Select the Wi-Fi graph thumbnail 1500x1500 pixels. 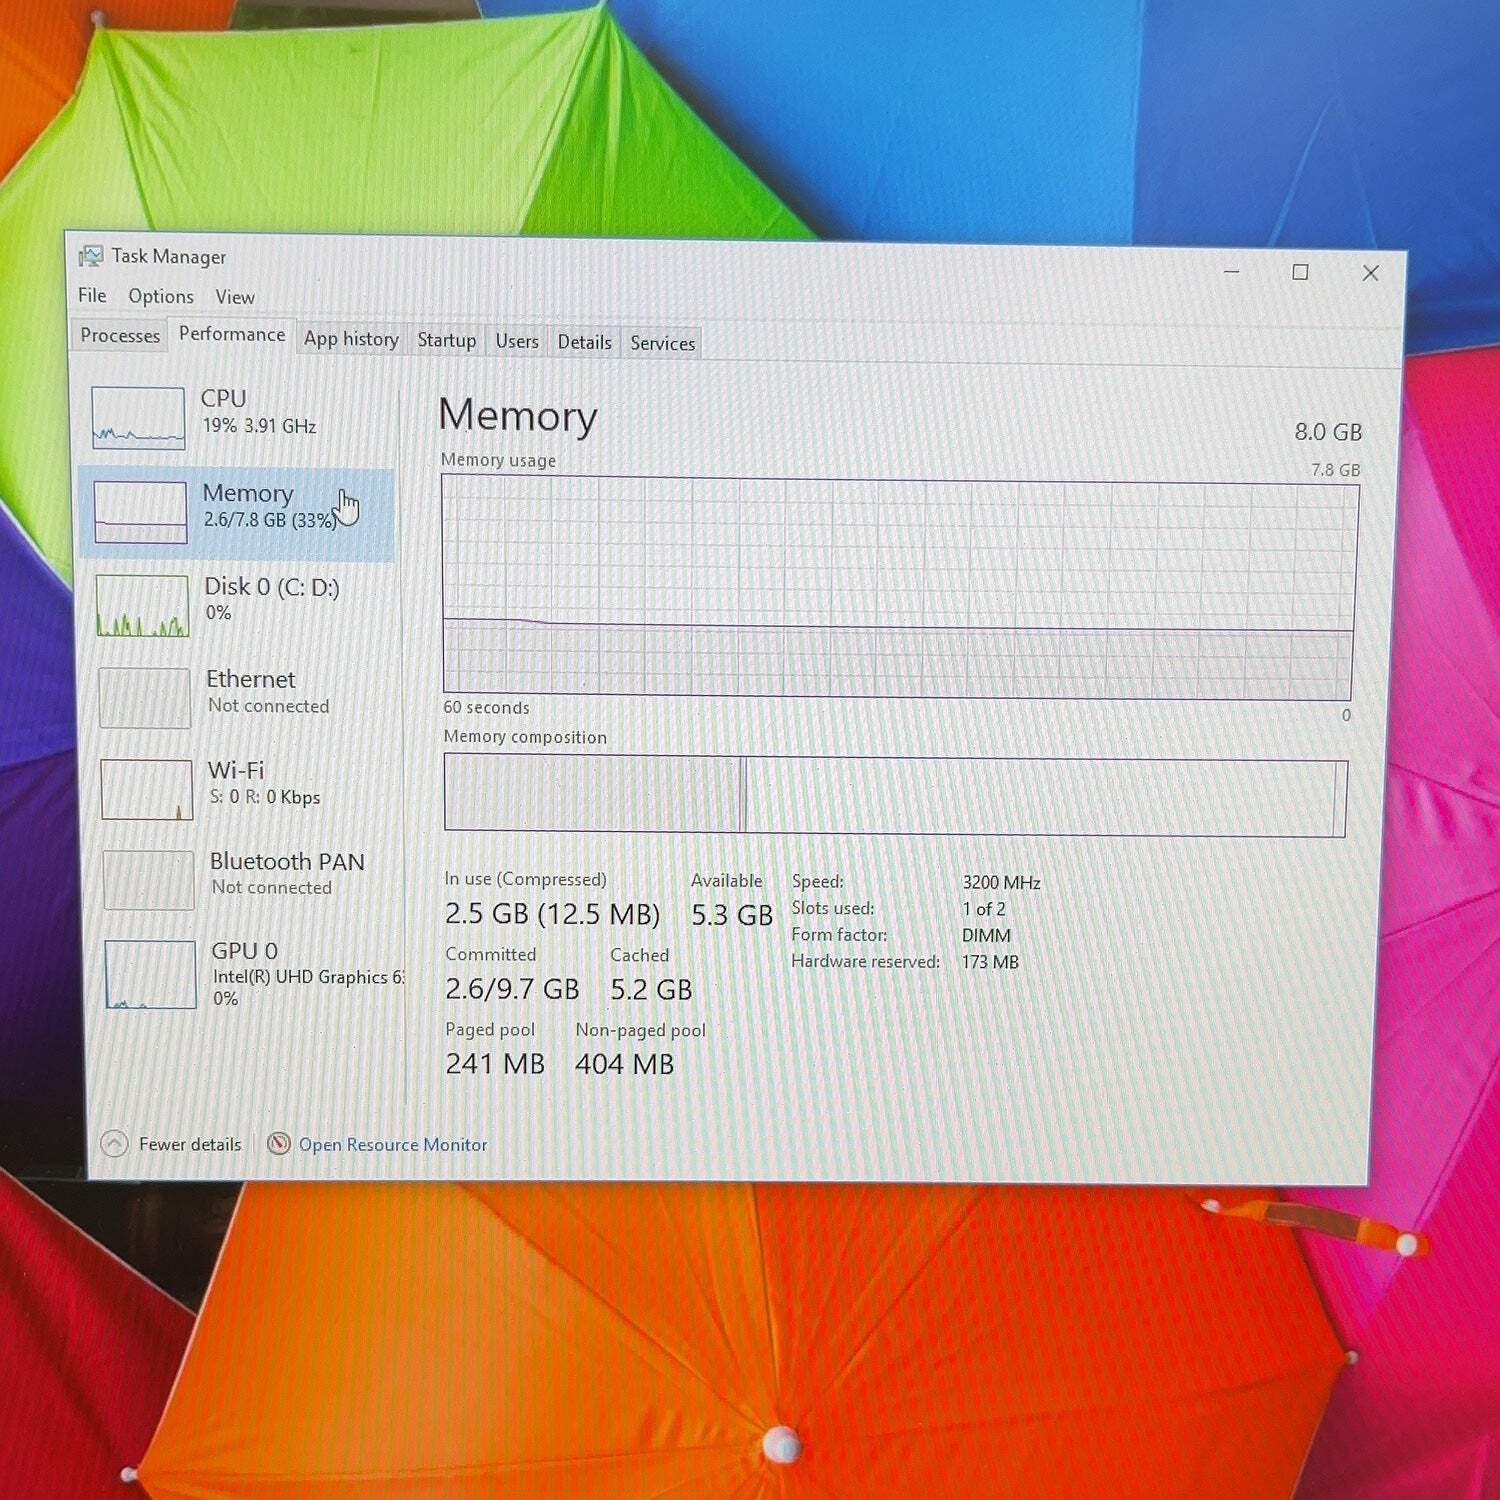pos(147,789)
